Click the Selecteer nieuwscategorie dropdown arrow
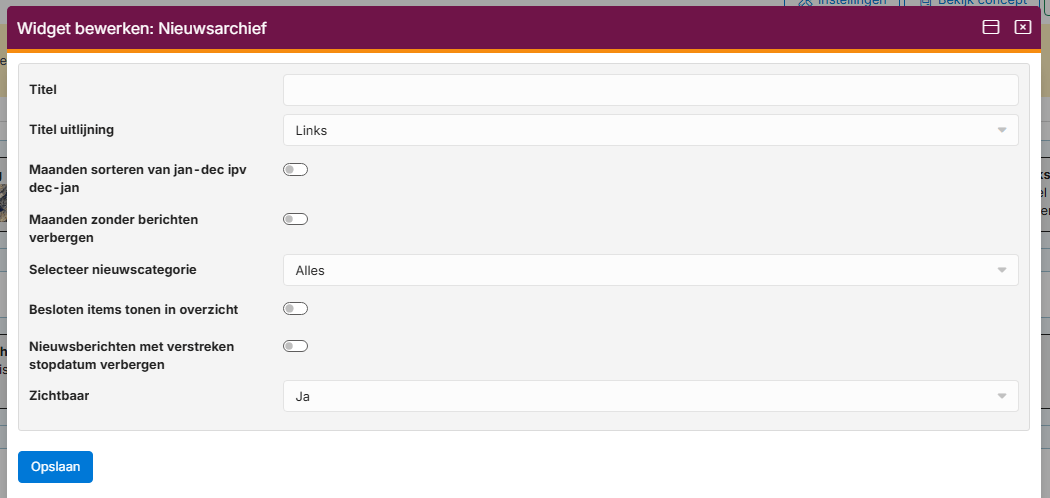 tap(1002, 270)
